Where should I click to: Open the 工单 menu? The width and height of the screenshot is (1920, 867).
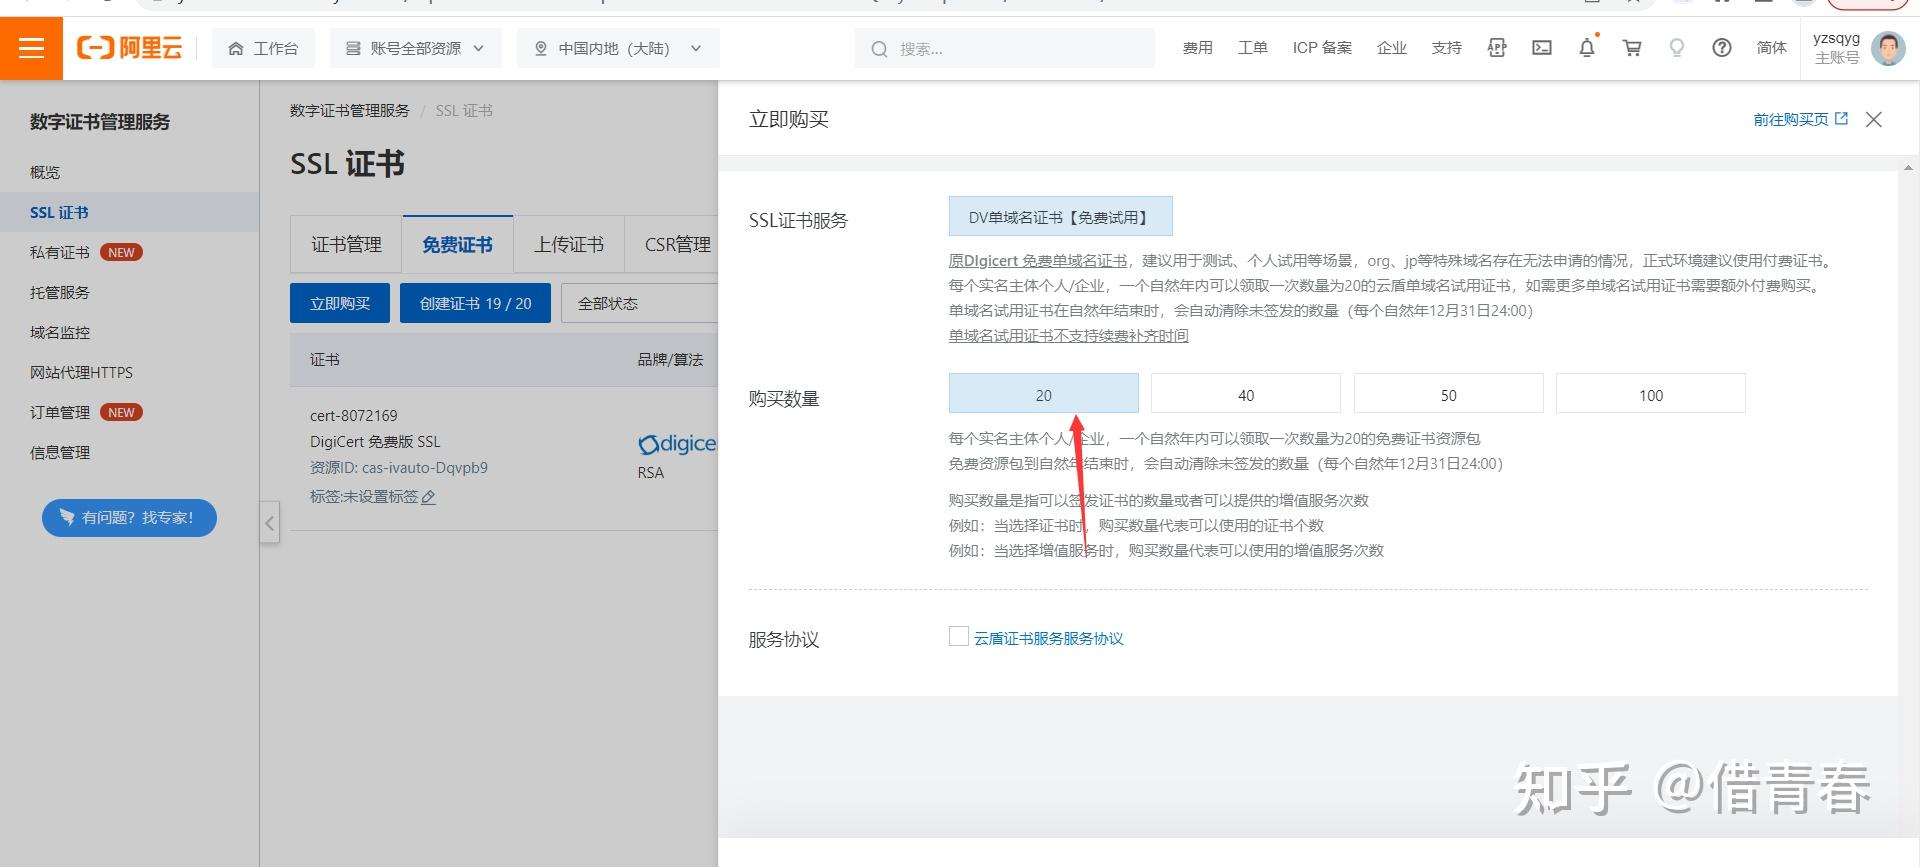[1252, 48]
